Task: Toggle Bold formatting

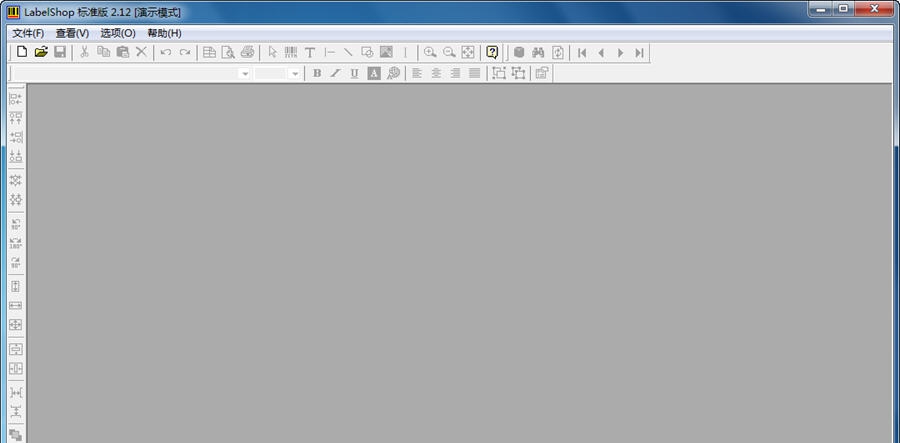Action: tap(317, 73)
